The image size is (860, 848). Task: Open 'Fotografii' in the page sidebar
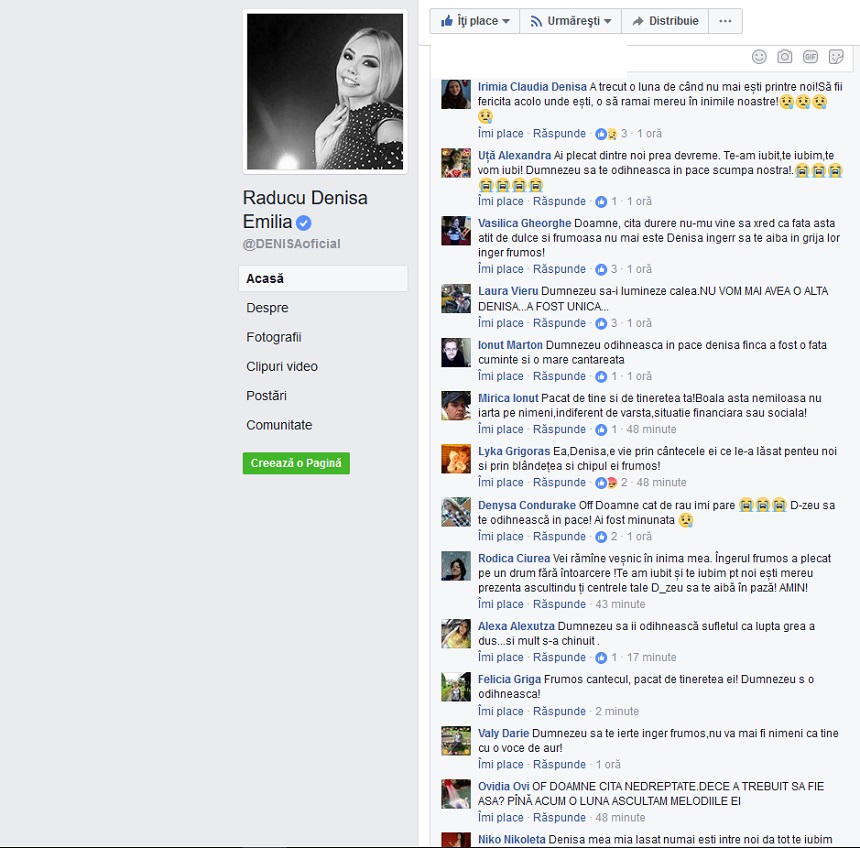(274, 337)
